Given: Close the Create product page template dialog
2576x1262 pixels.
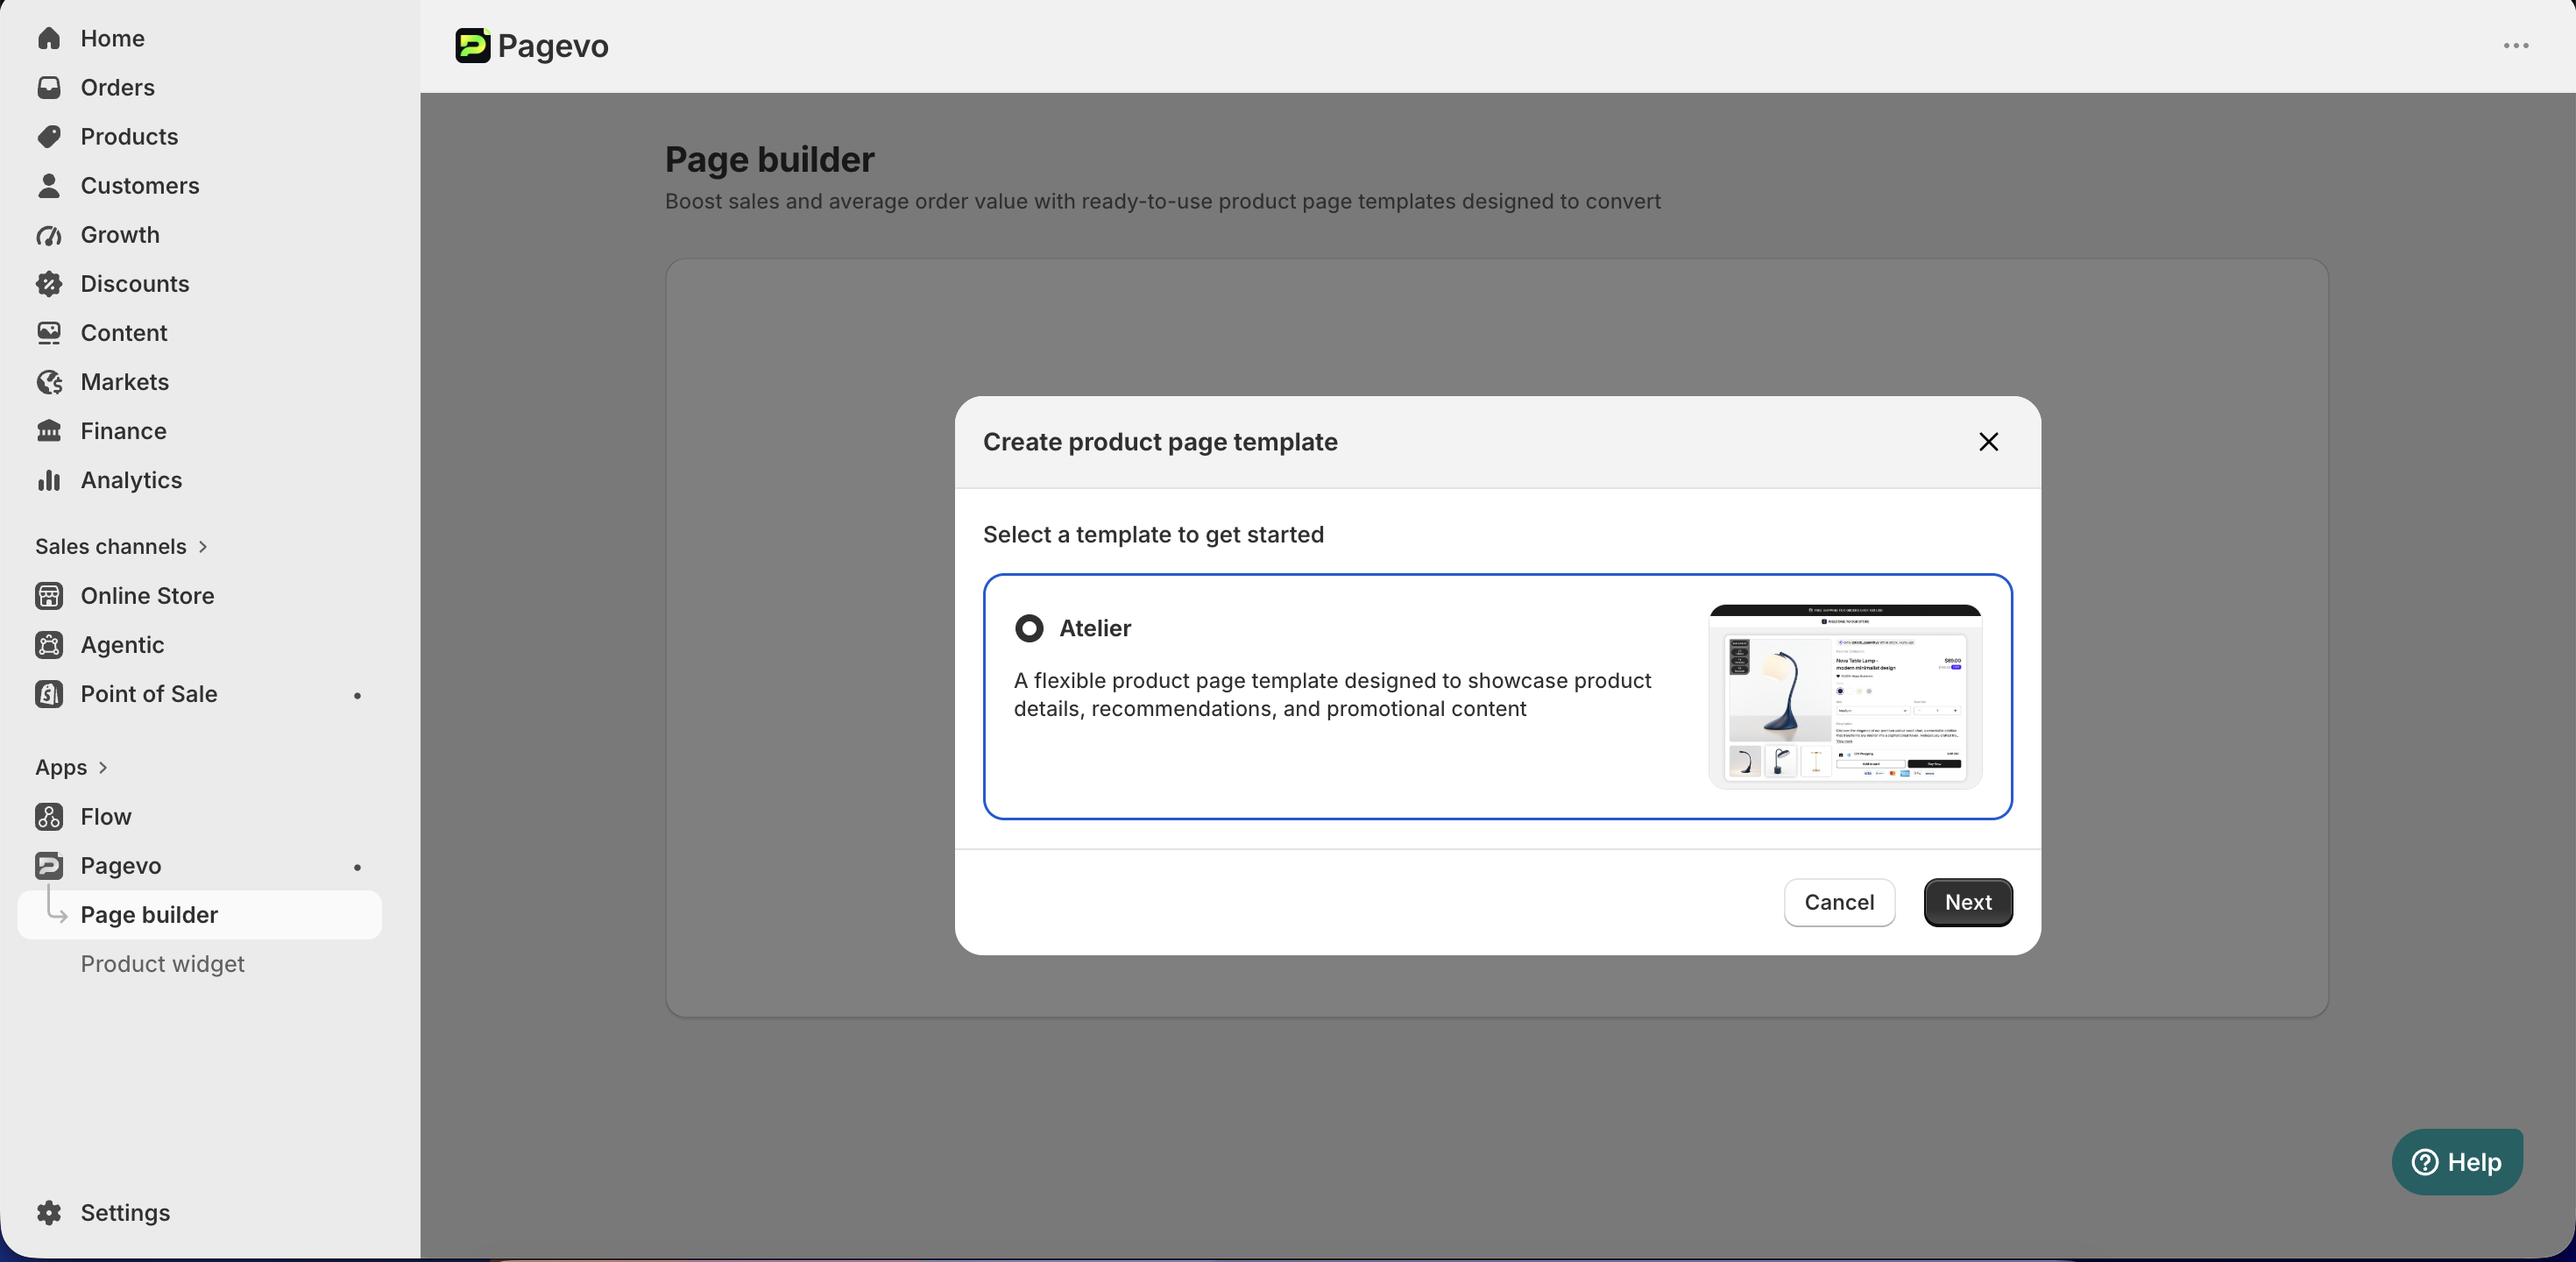Looking at the screenshot, I should [1988, 441].
